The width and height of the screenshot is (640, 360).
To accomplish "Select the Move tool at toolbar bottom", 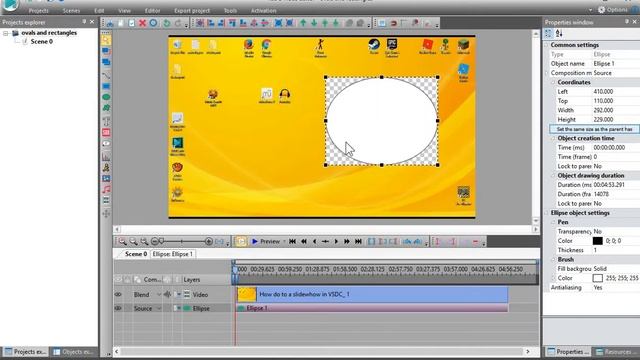I will 106,213.
